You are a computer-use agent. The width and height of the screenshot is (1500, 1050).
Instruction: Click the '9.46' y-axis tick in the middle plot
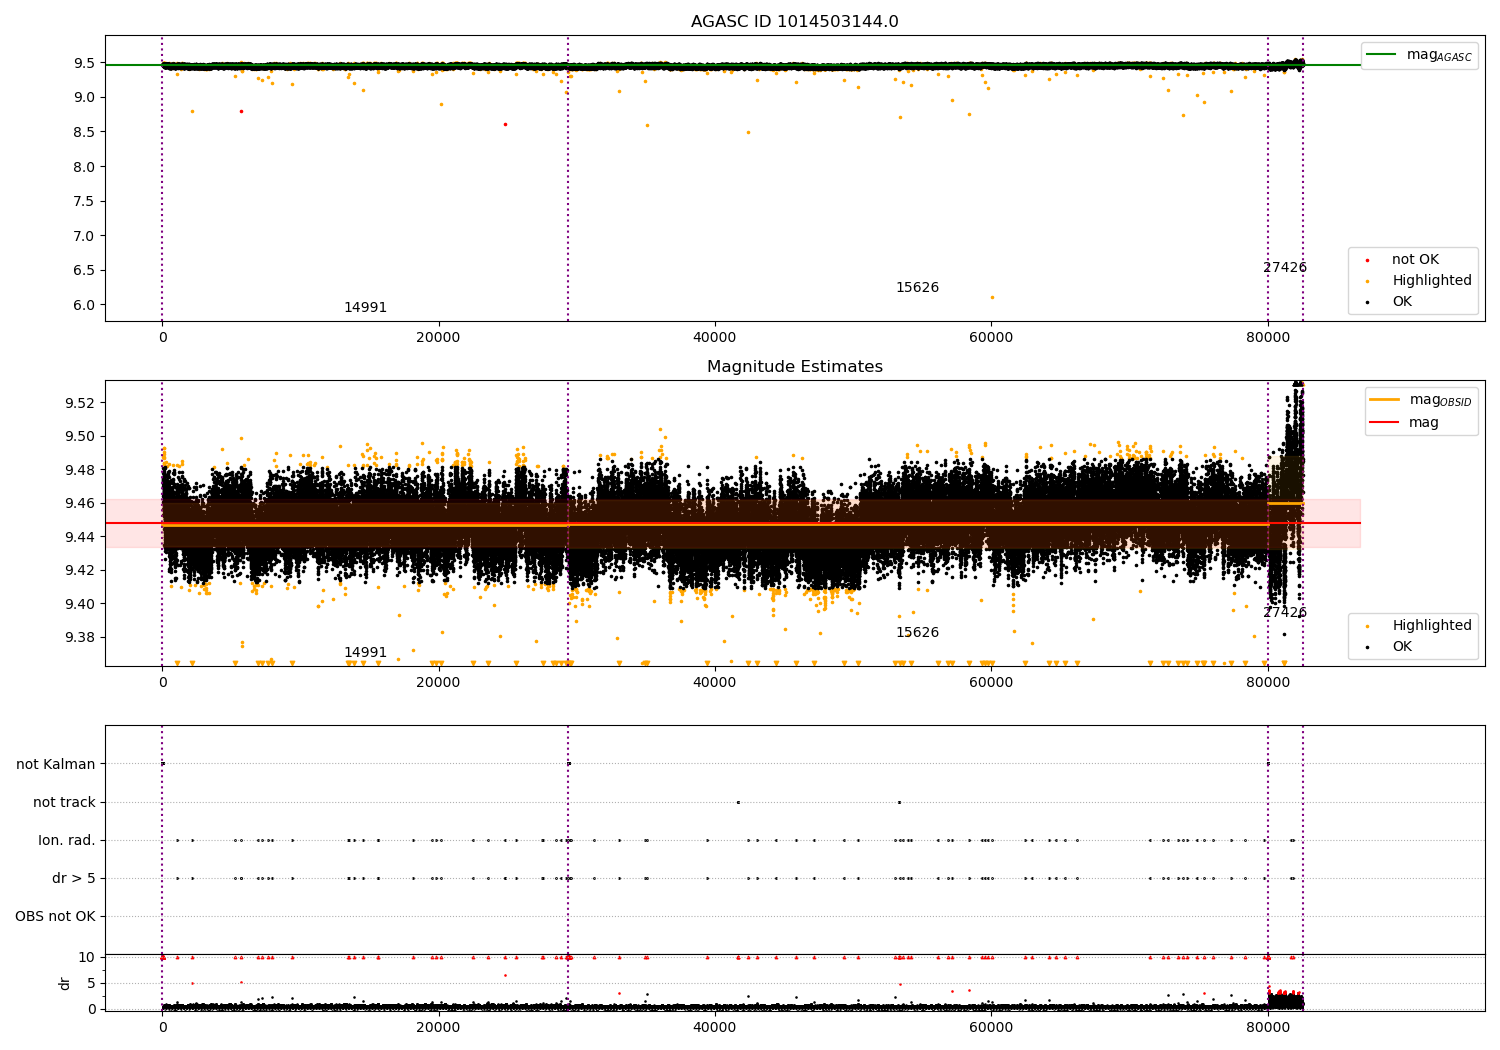pos(81,504)
